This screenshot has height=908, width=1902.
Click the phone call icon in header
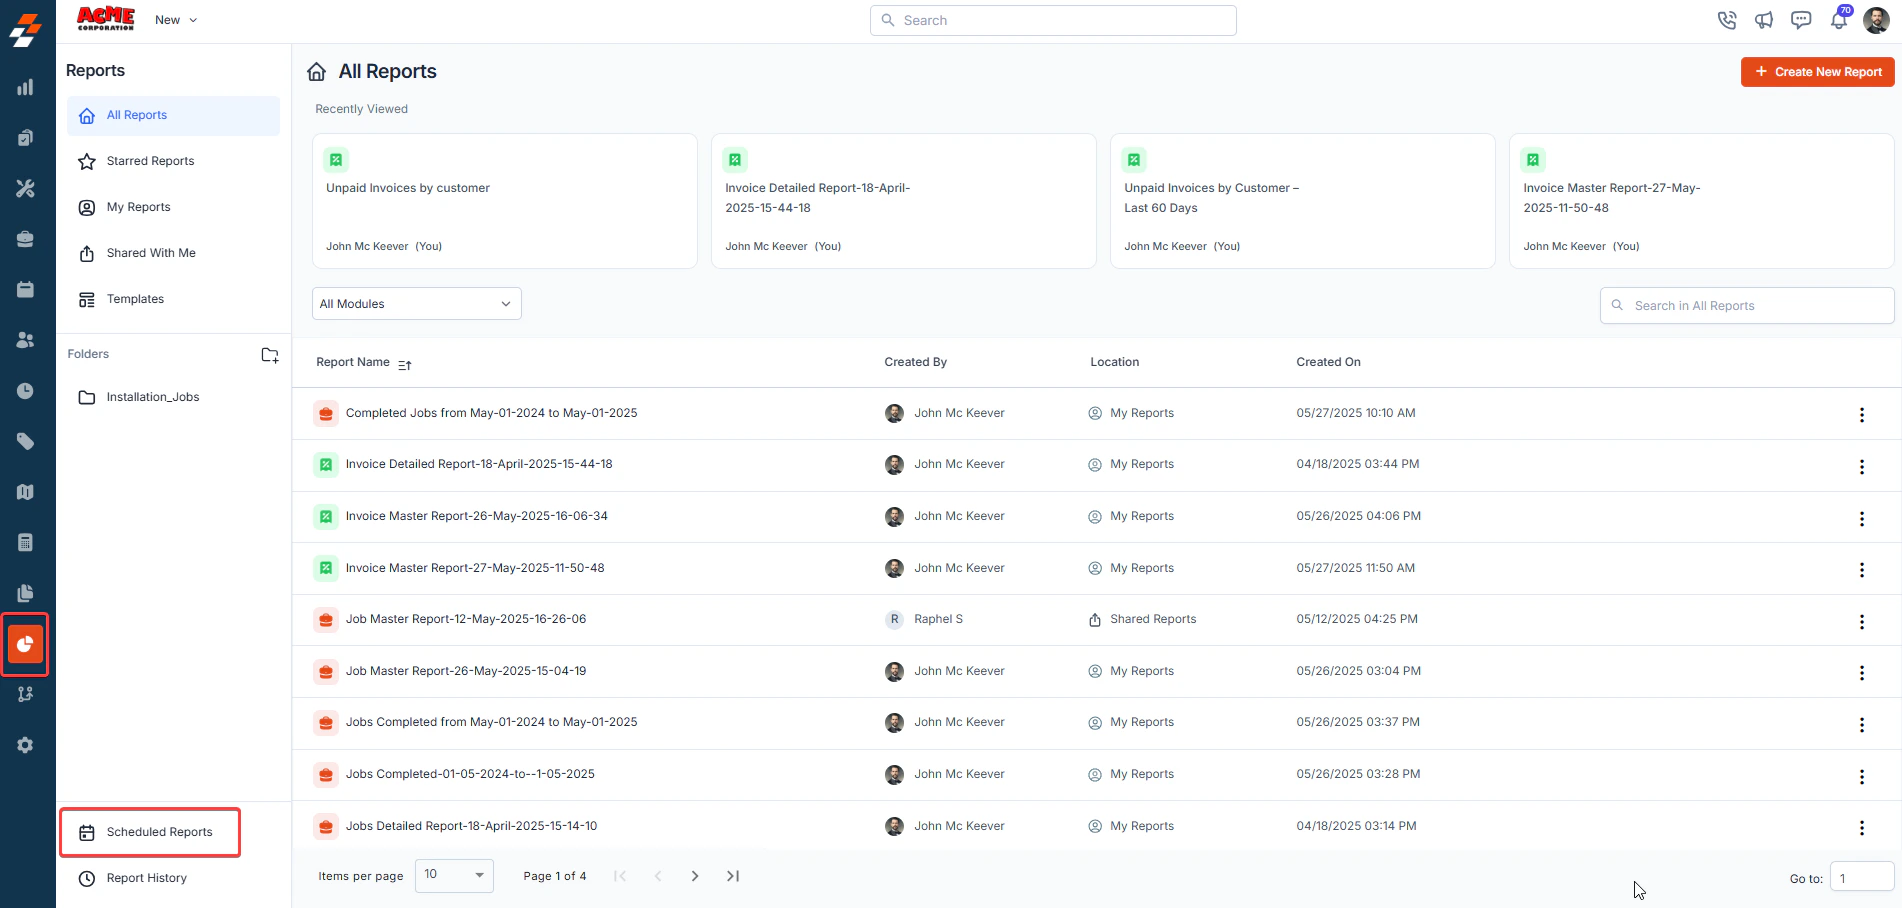(1727, 20)
